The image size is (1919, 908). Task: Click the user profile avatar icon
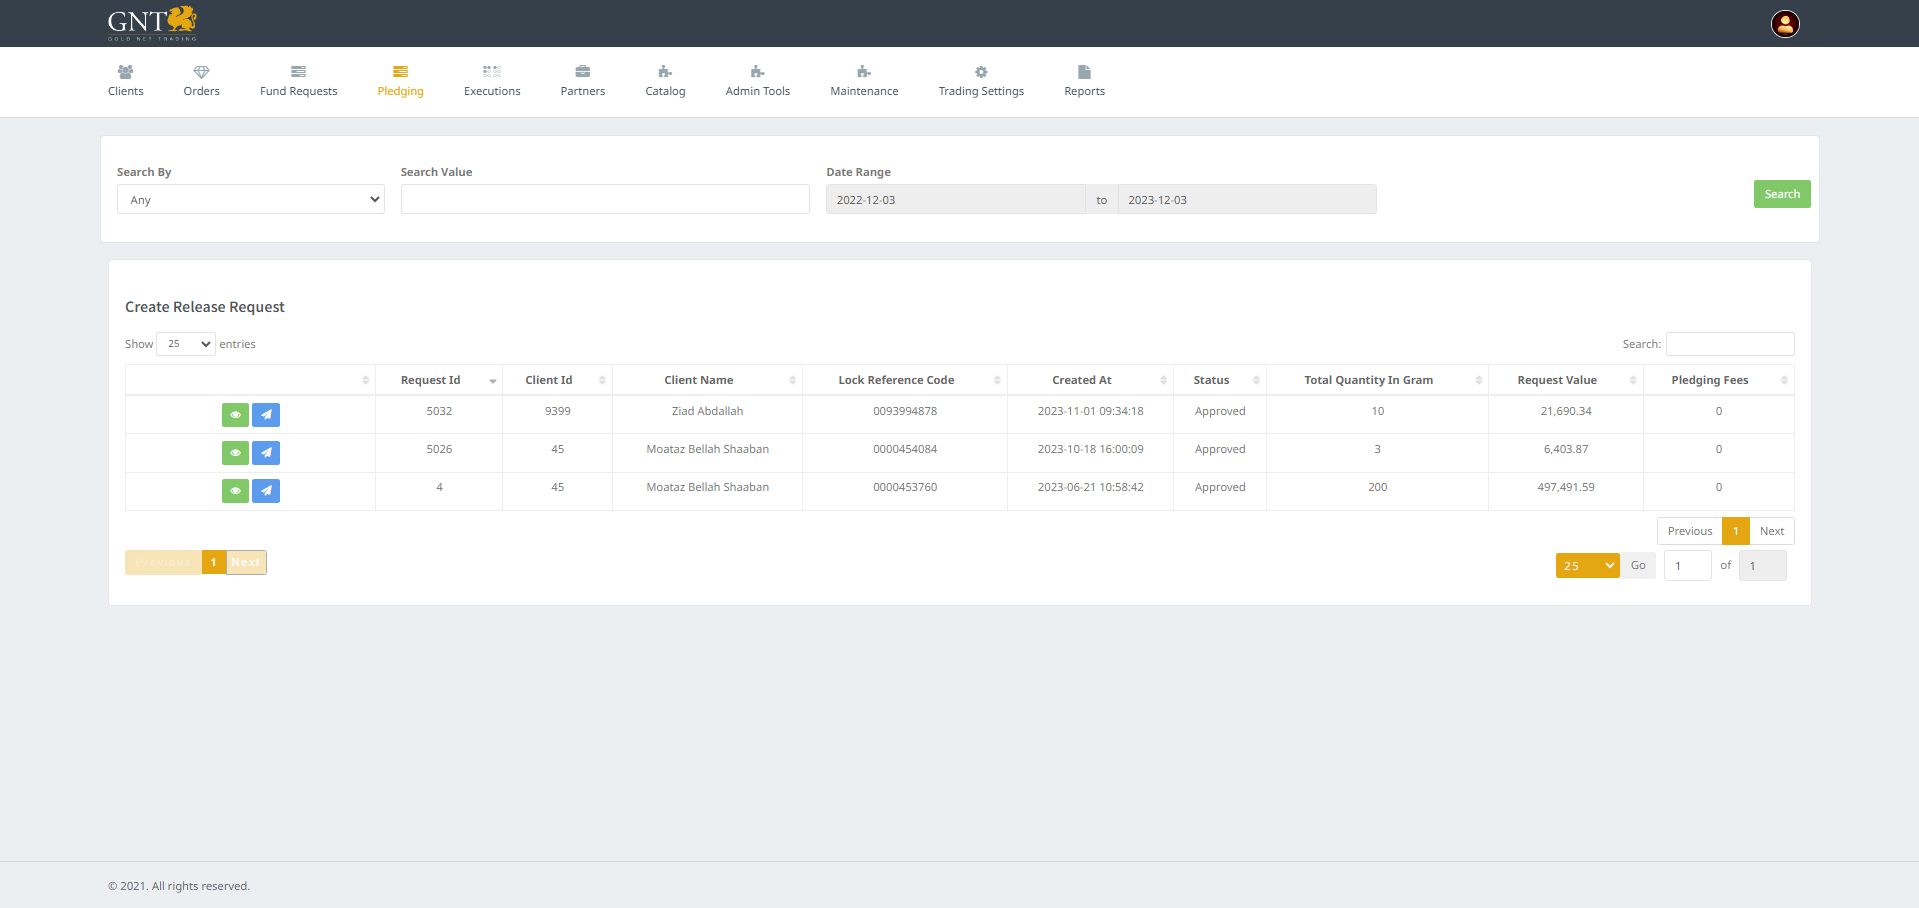1785,23
